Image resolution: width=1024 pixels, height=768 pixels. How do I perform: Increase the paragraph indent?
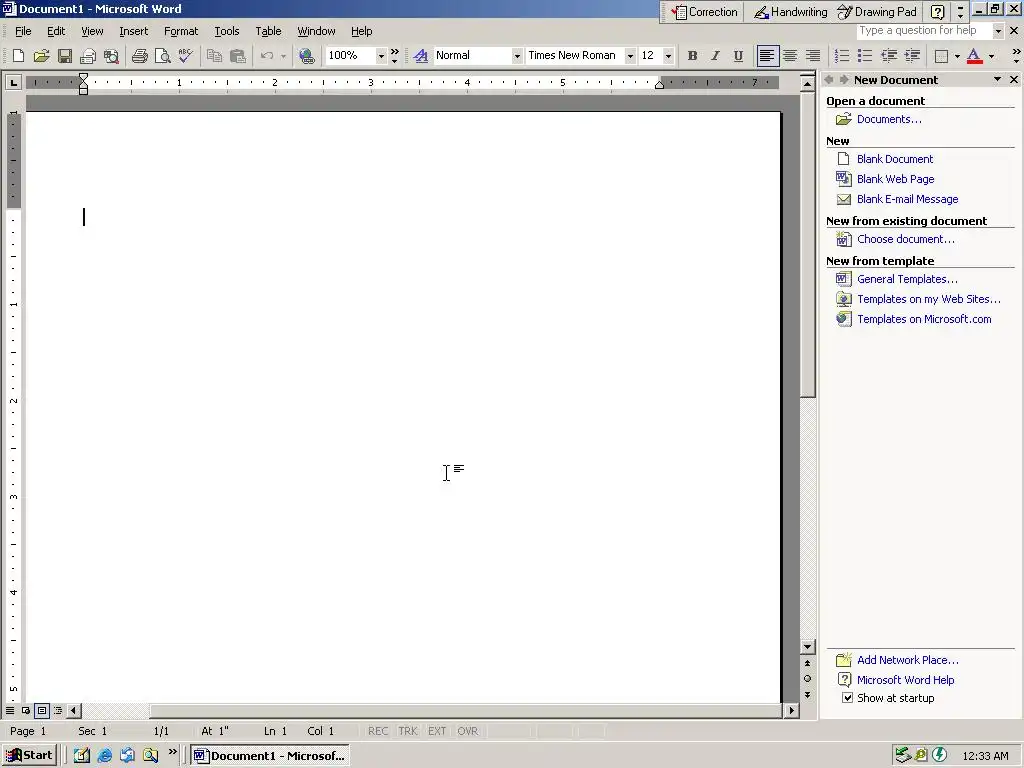tap(912, 56)
